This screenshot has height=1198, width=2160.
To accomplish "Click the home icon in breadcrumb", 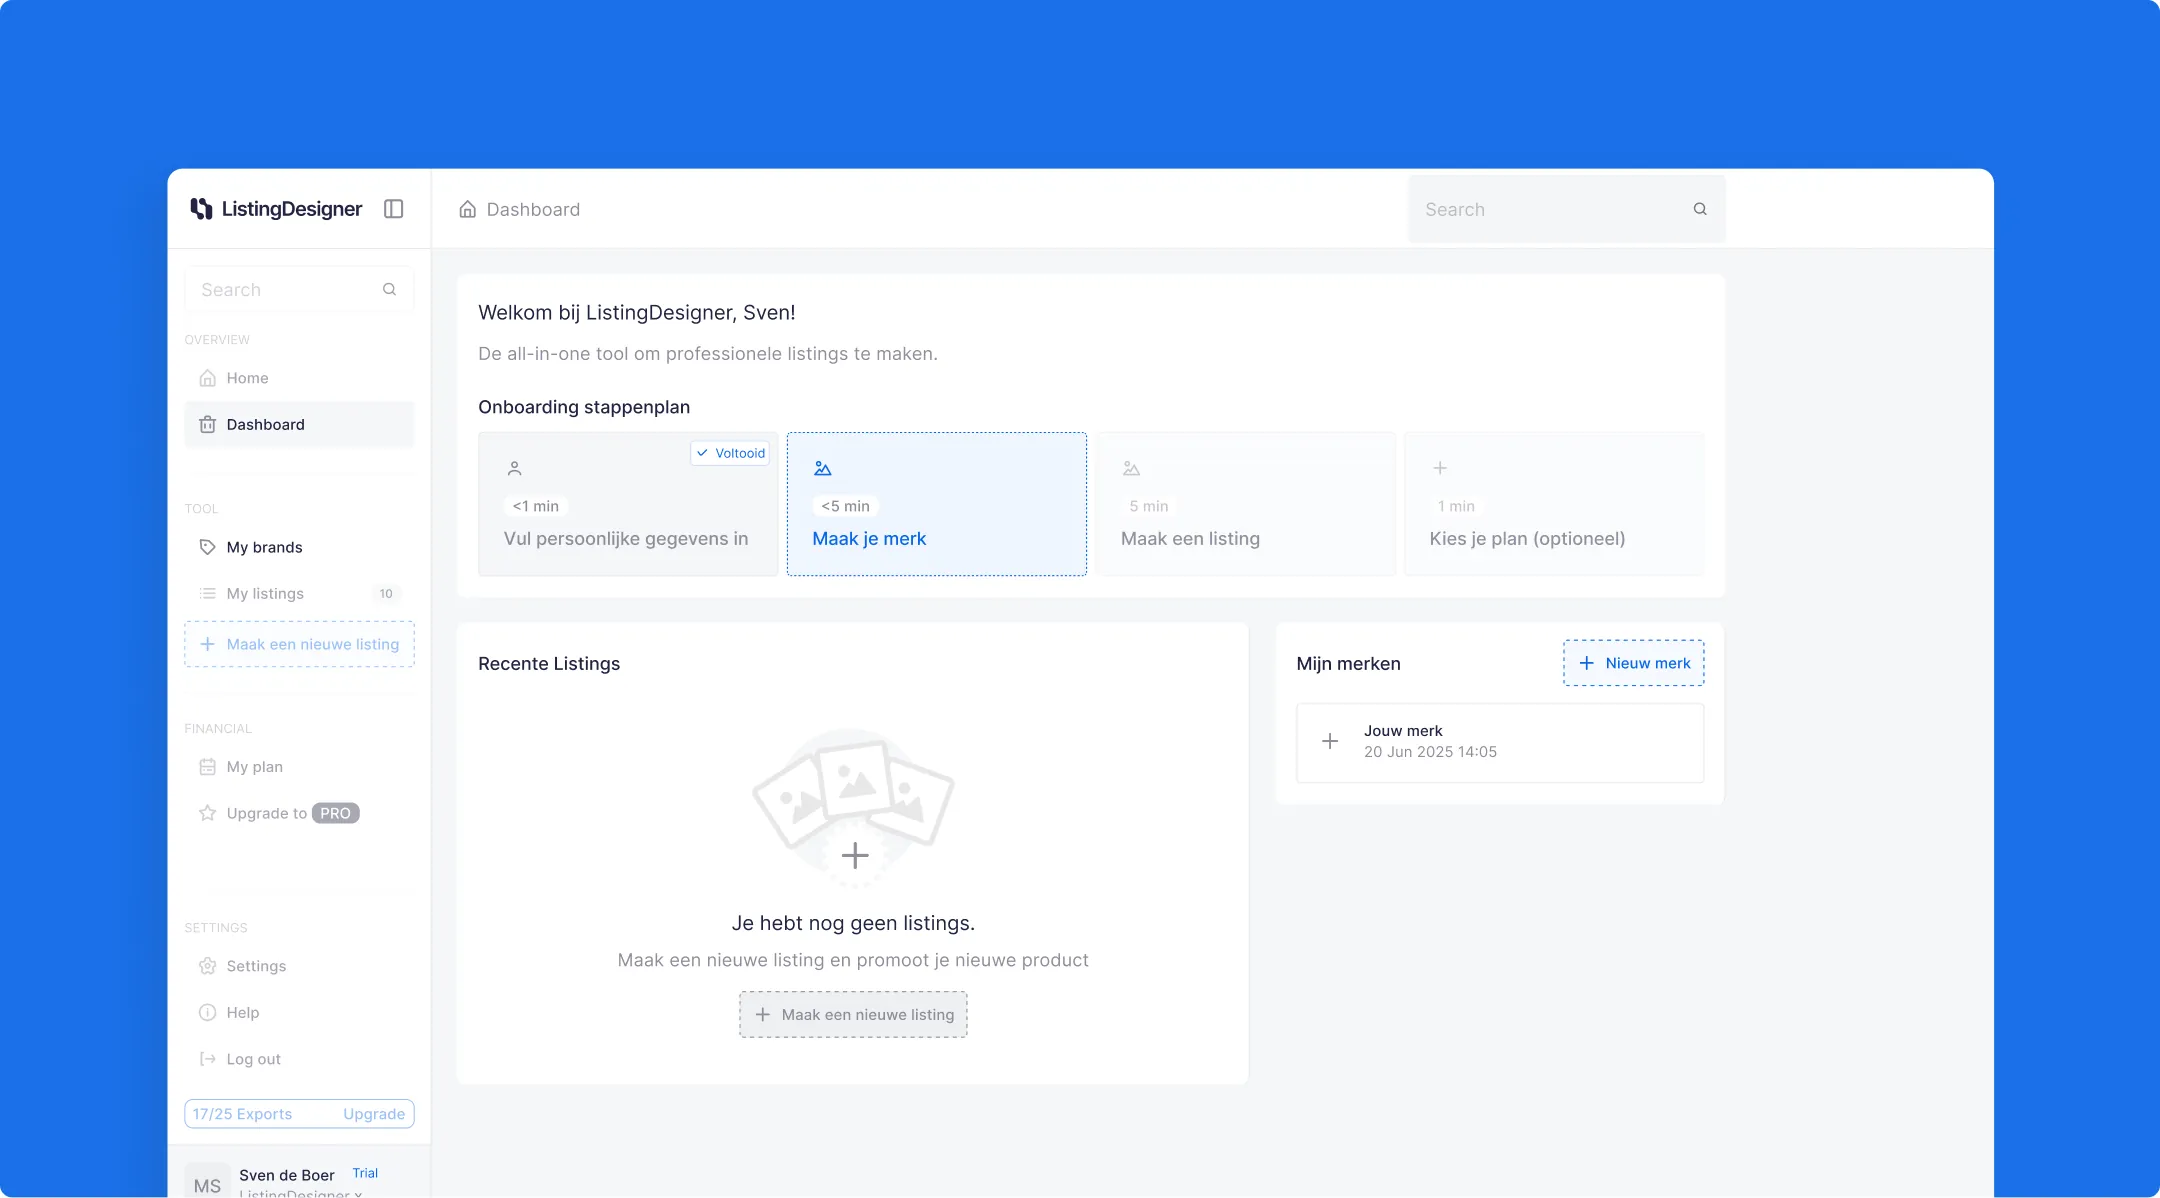I will (467, 209).
